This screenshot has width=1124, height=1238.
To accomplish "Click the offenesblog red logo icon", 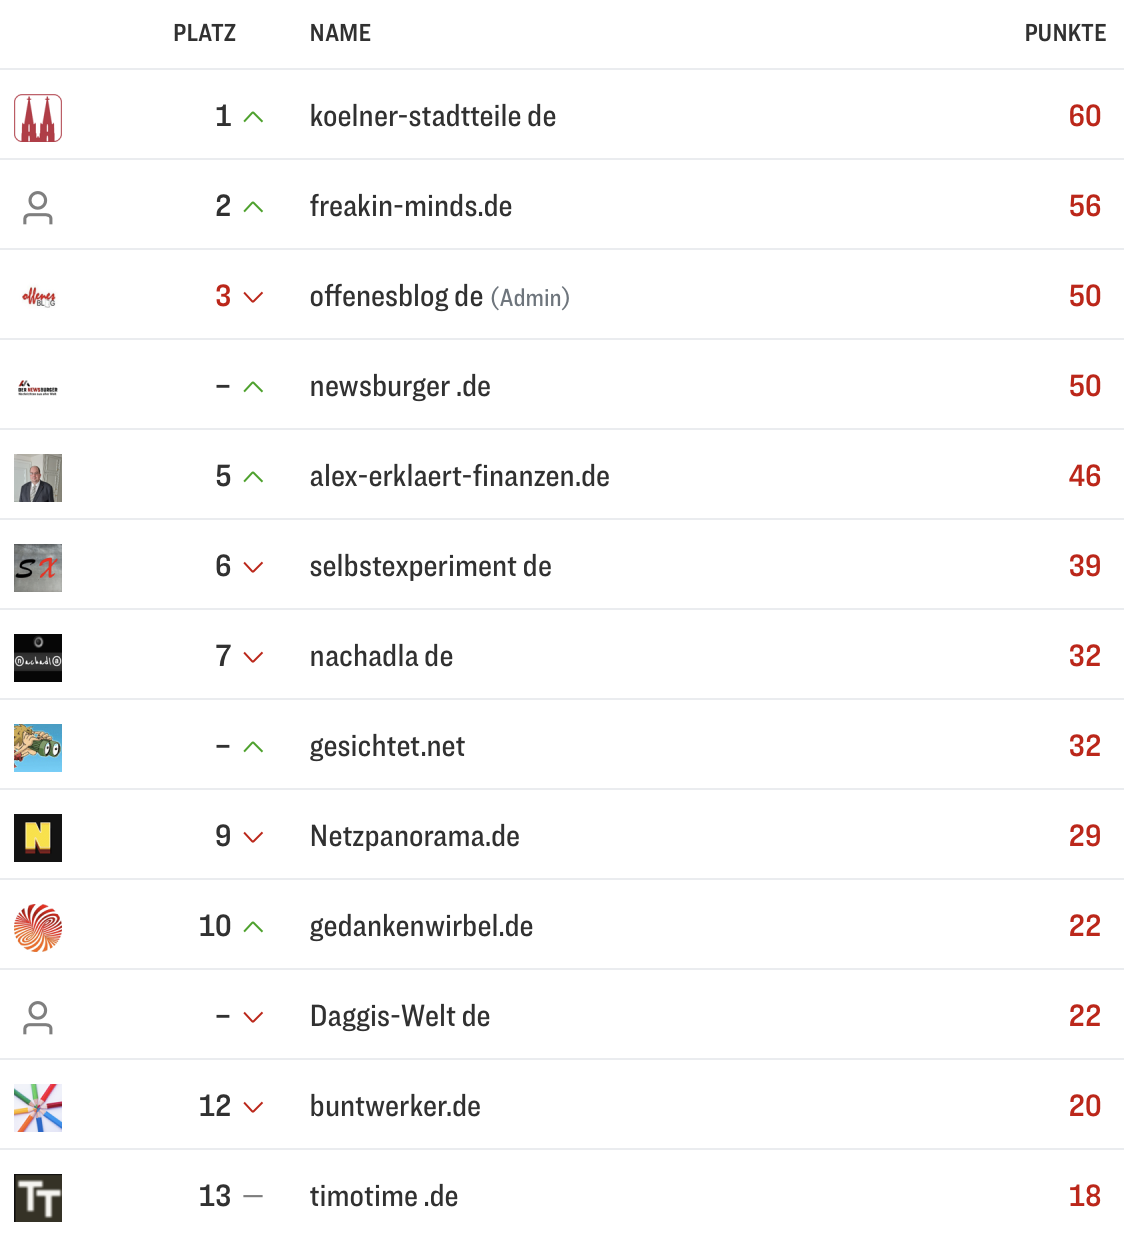I will (x=38, y=297).
